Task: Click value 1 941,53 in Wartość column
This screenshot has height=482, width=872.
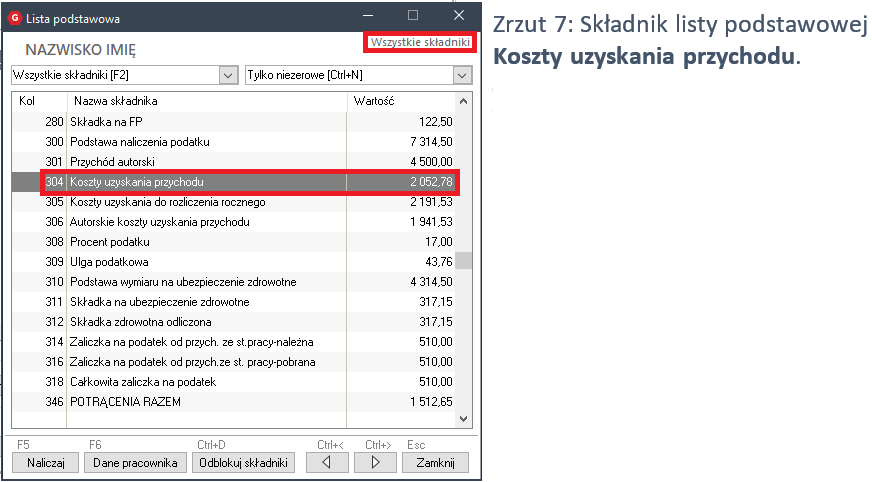Action: [x=432, y=222]
